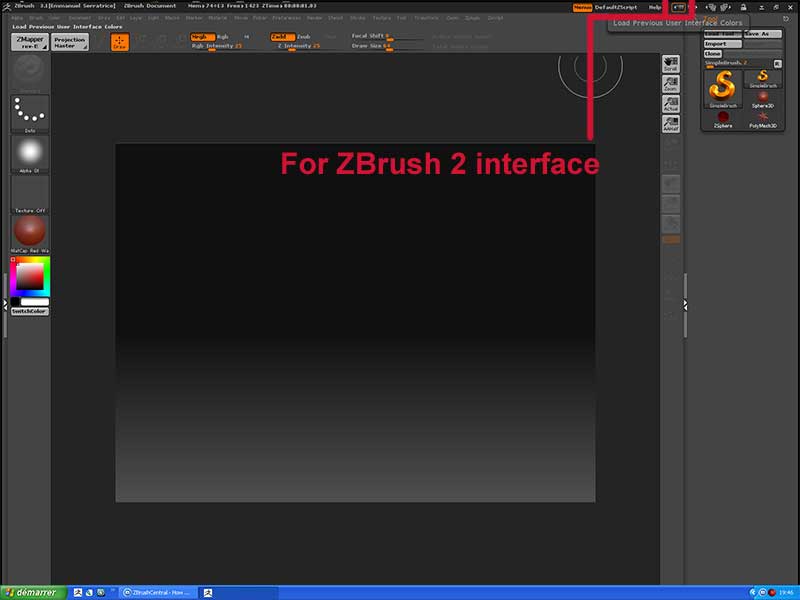Image resolution: width=800 pixels, height=600 pixels.
Task: Select the Sphere3D tool
Action: 763,97
